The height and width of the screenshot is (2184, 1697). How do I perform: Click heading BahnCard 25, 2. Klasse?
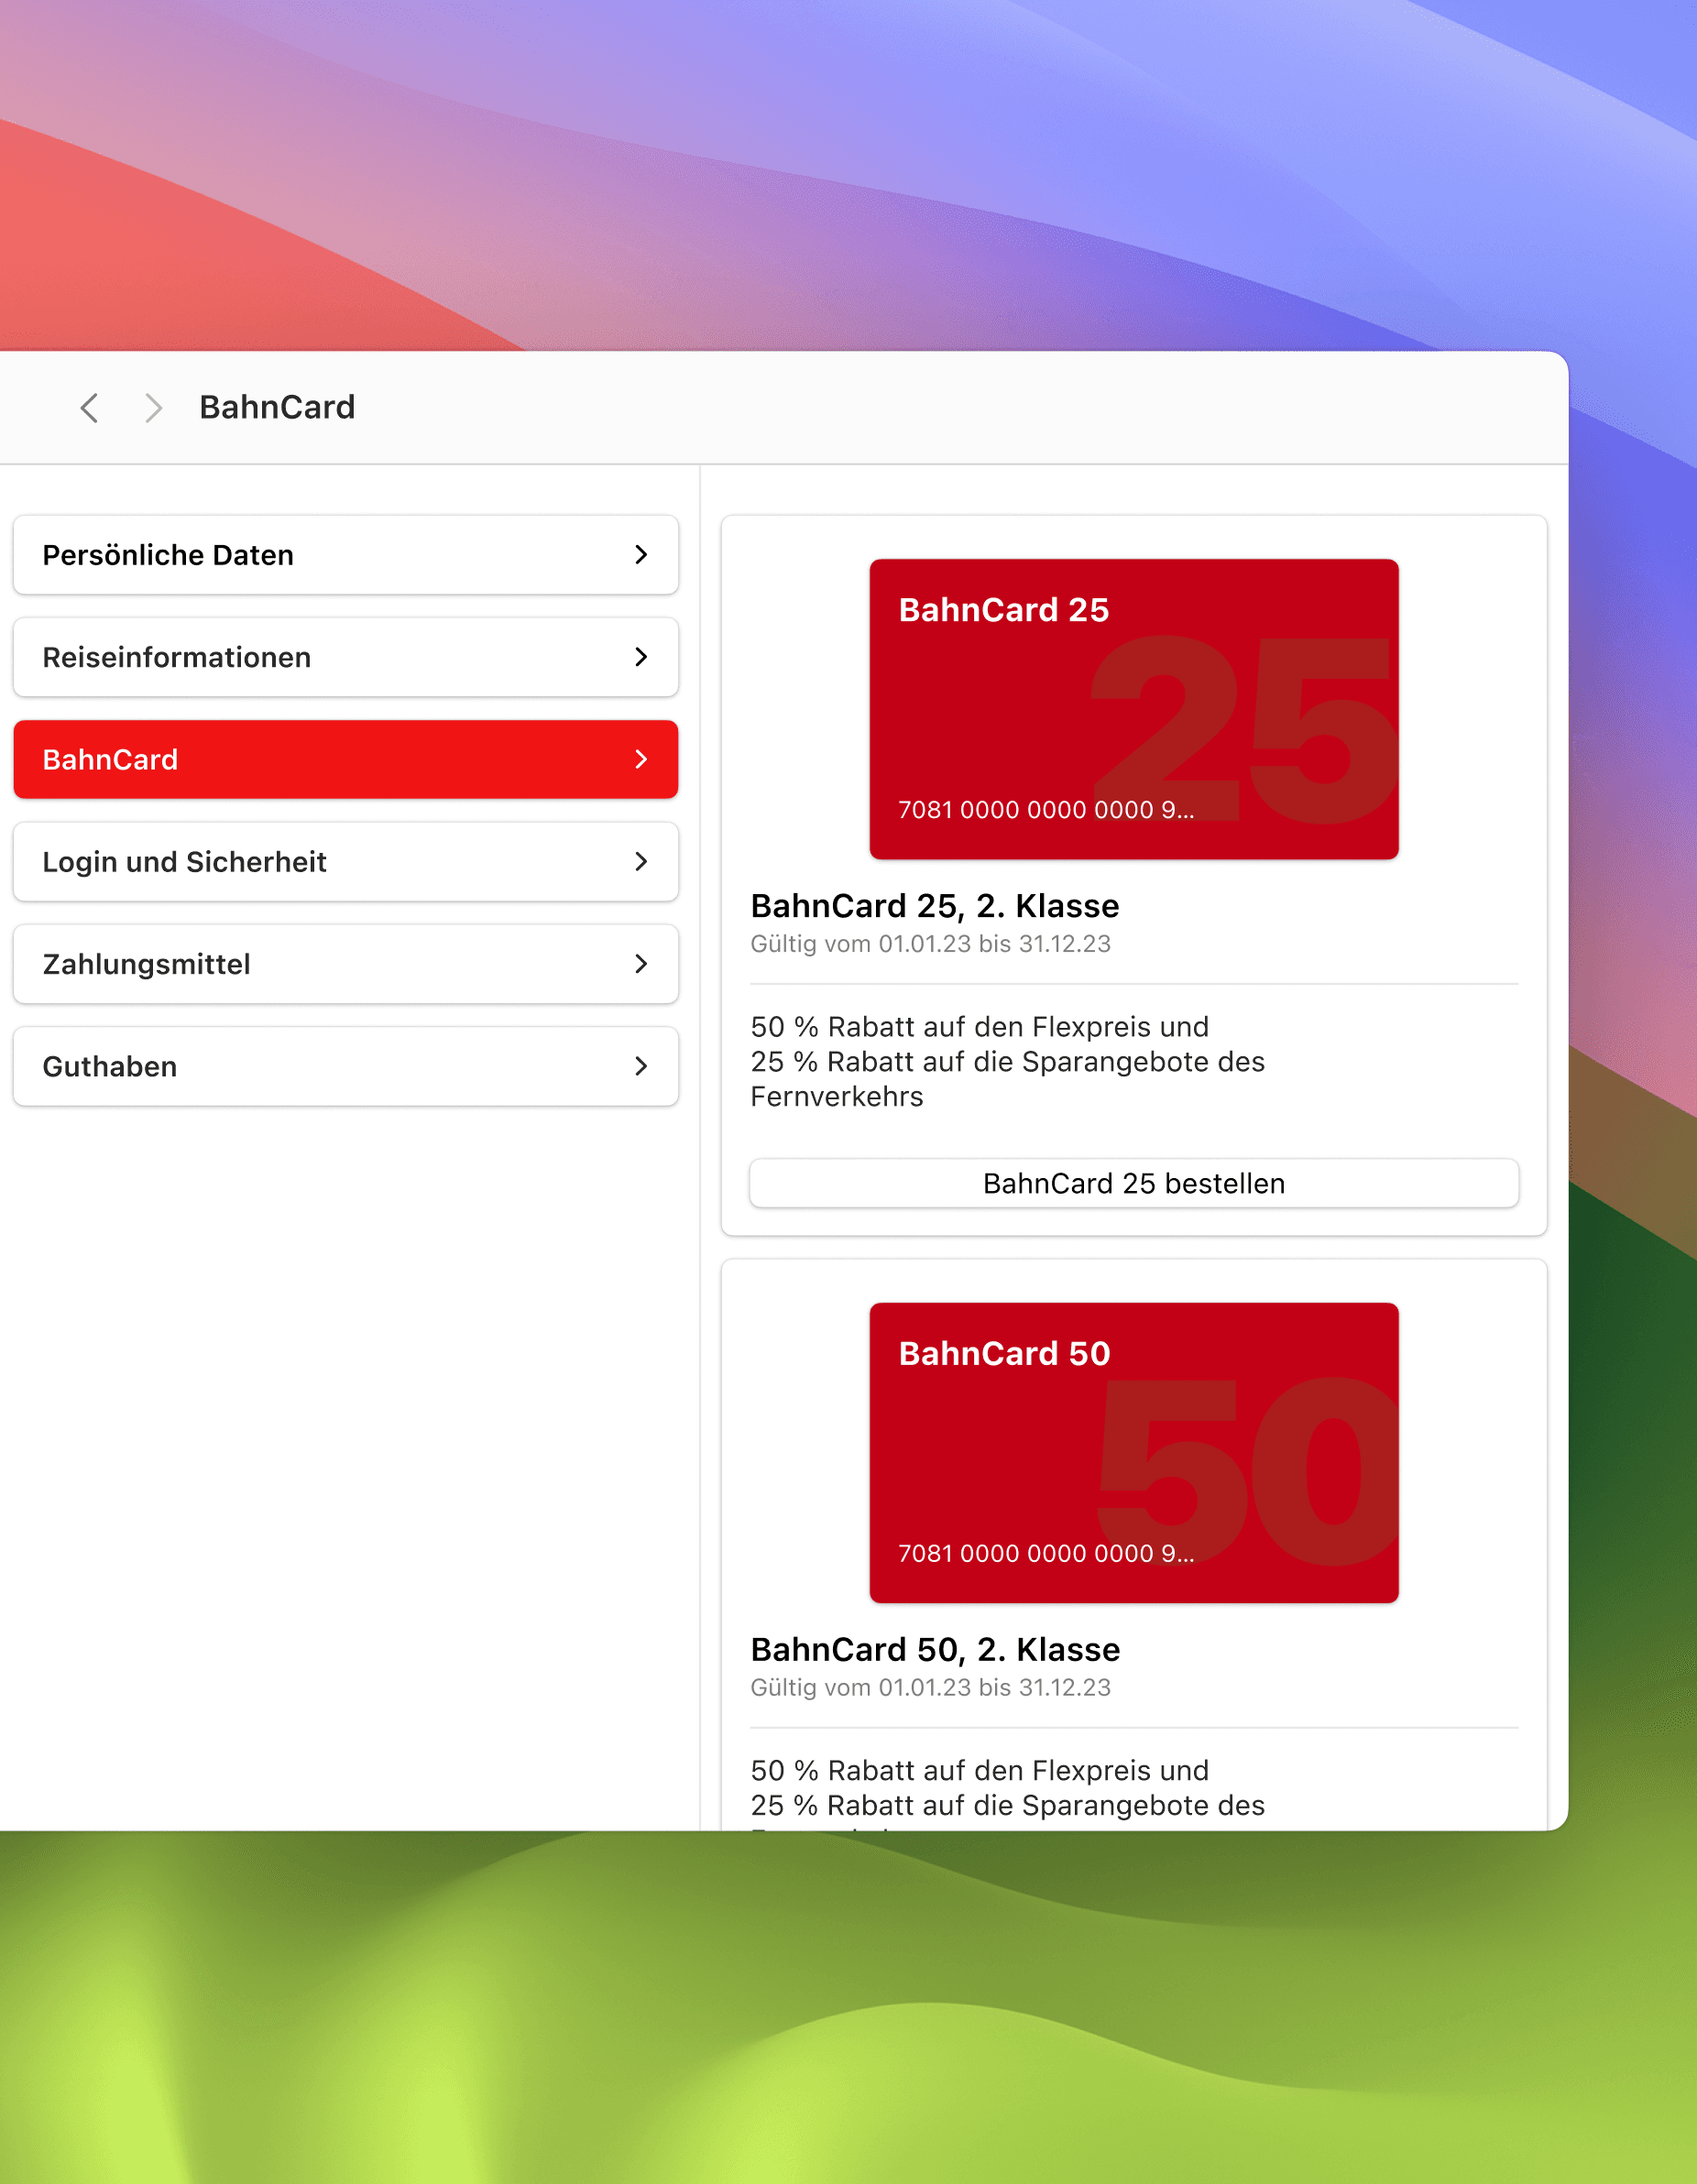pyautogui.click(x=935, y=906)
